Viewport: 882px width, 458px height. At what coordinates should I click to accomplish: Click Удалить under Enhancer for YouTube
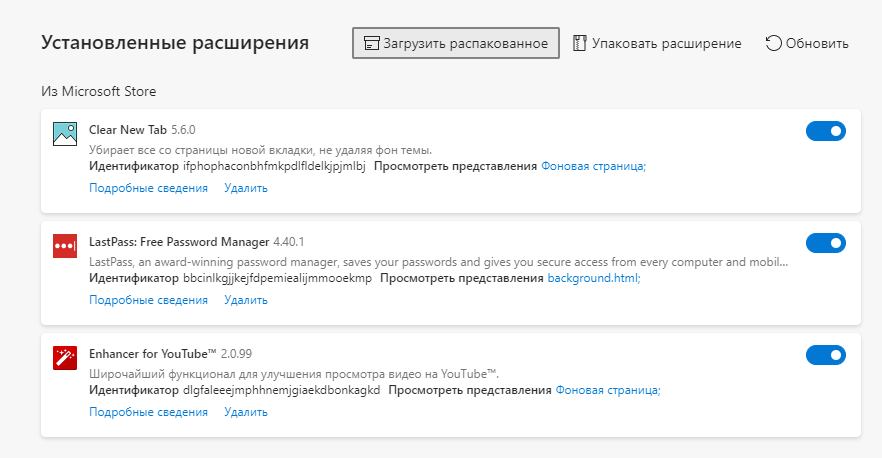[x=246, y=412]
